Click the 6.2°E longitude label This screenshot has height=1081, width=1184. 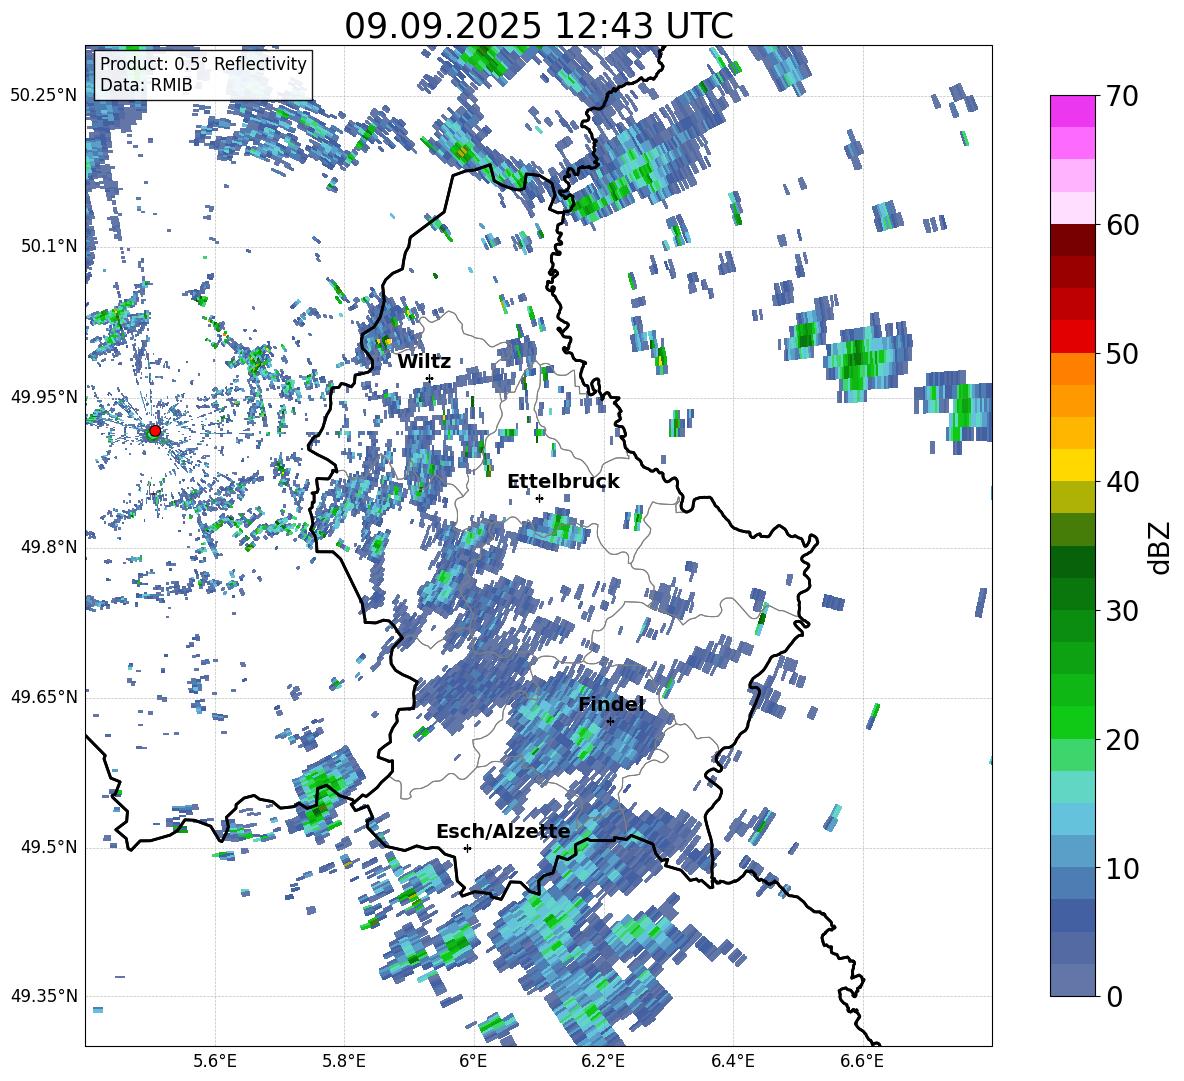tap(603, 1061)
